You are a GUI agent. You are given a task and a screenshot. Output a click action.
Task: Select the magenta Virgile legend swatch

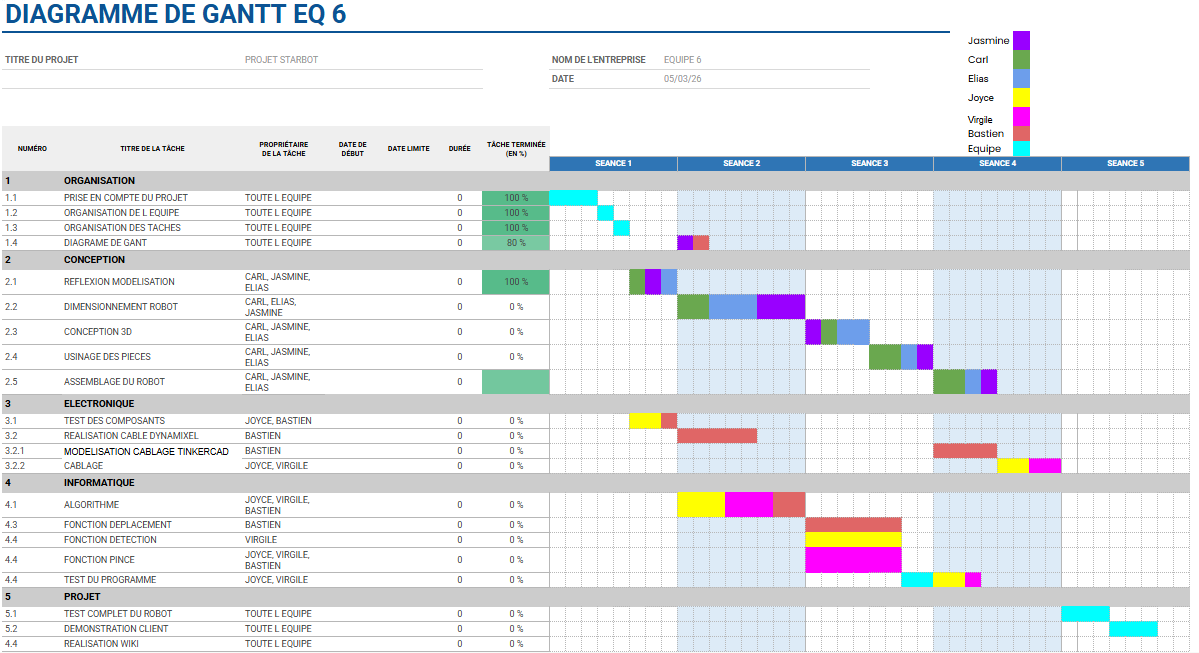[1021, 117]
